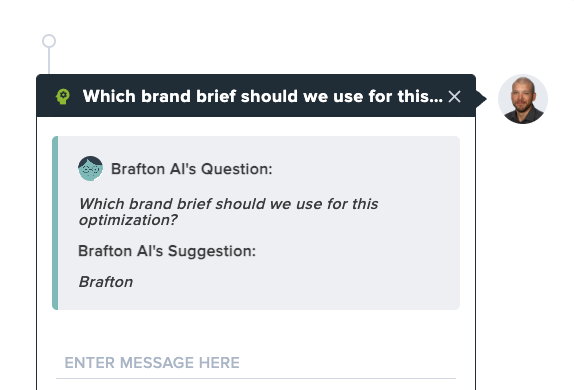Click the green AI head icon in header
This screenshot has height=390, width=574.
[x=63, y=96]
